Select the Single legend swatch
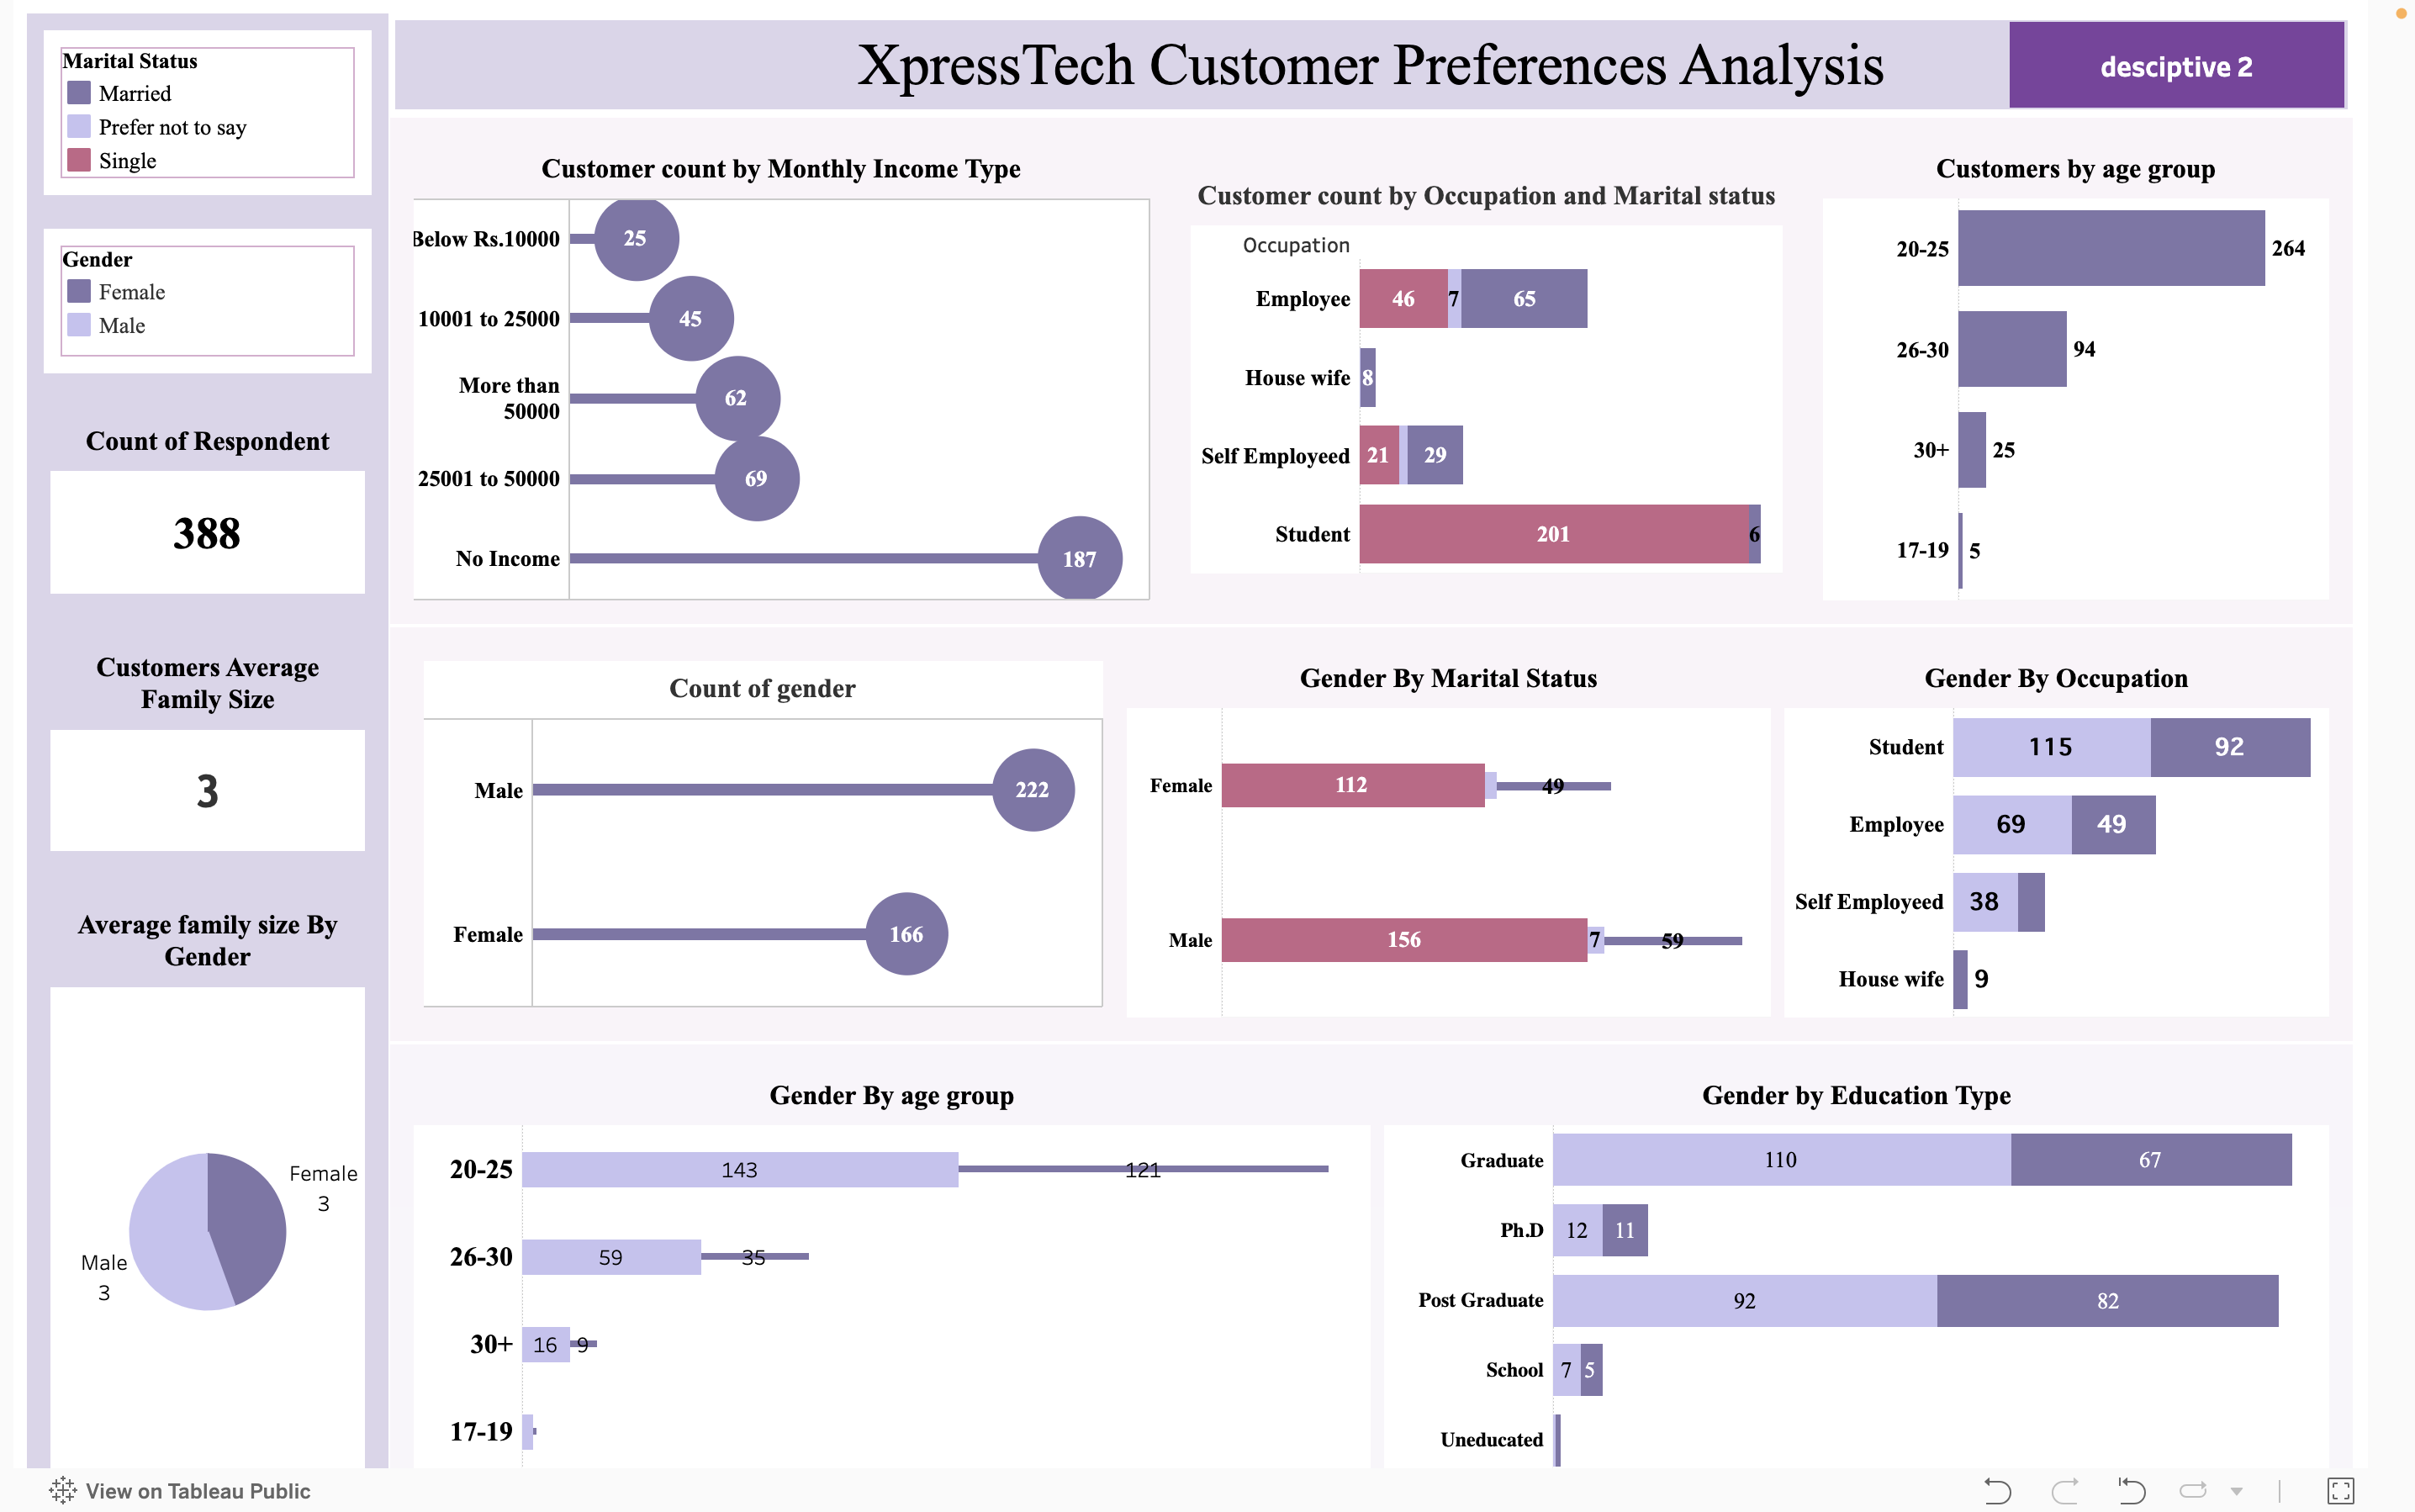Image resolution: width=2415 pixels, height=1512 pixels. point(79,160)
